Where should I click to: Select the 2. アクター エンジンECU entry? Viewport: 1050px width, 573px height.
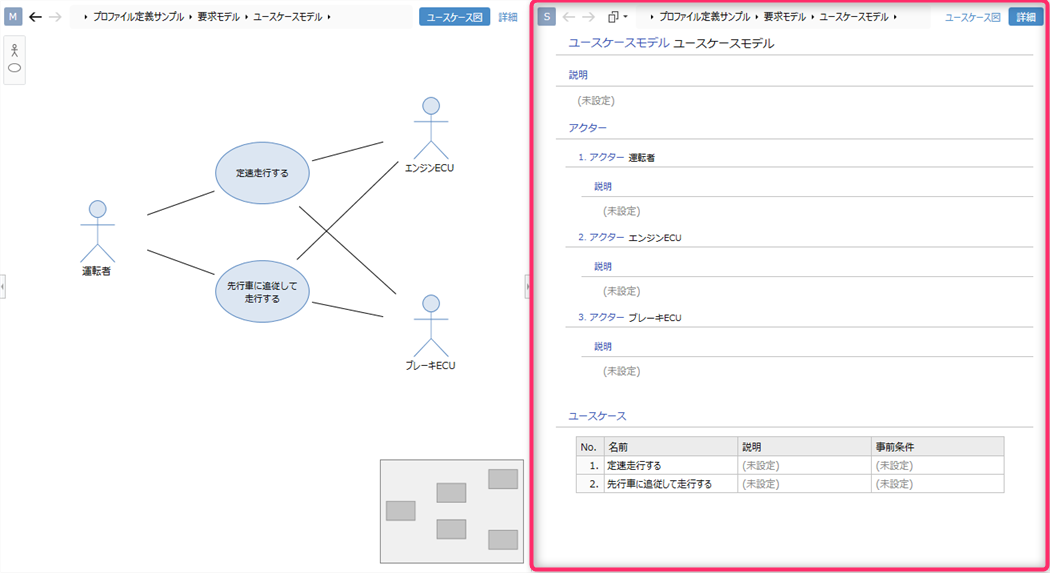(629, 238)
